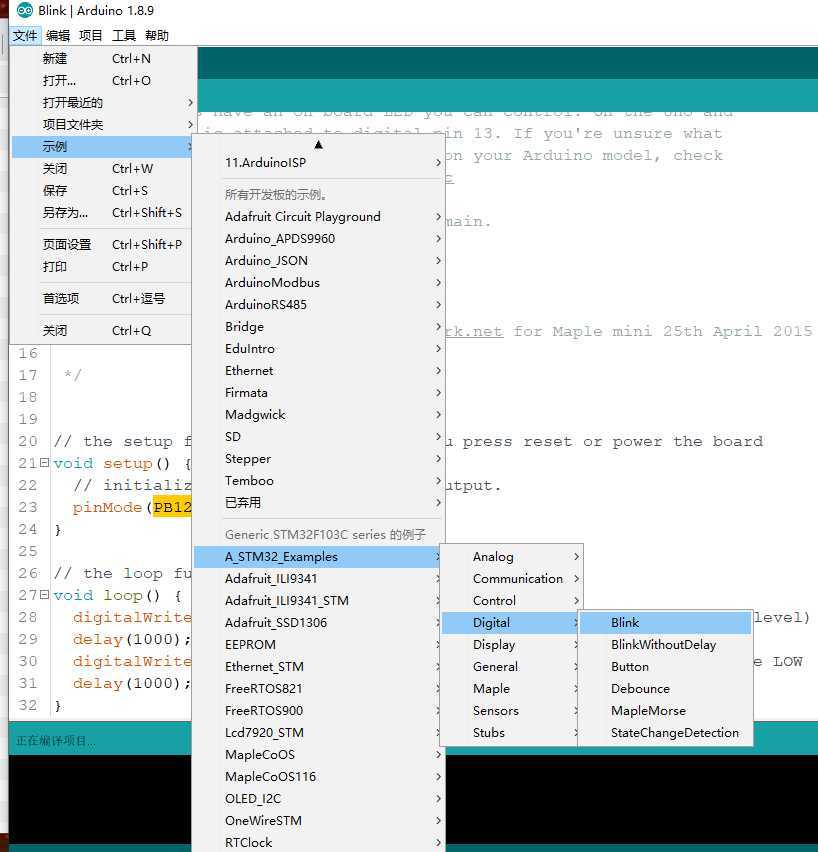
Task: Expand the Adafruit_ILI9341_STM examples
Action: click(319, 601)
